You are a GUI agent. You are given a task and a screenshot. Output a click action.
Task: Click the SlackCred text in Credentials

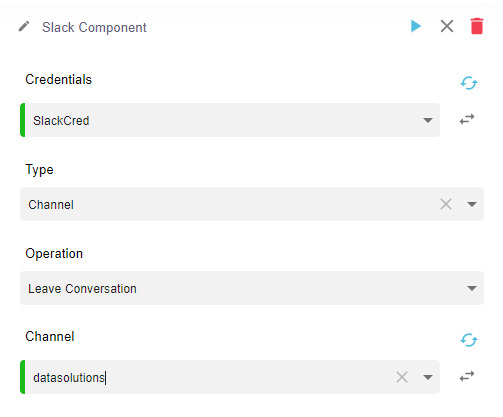[x=61, y=121]
